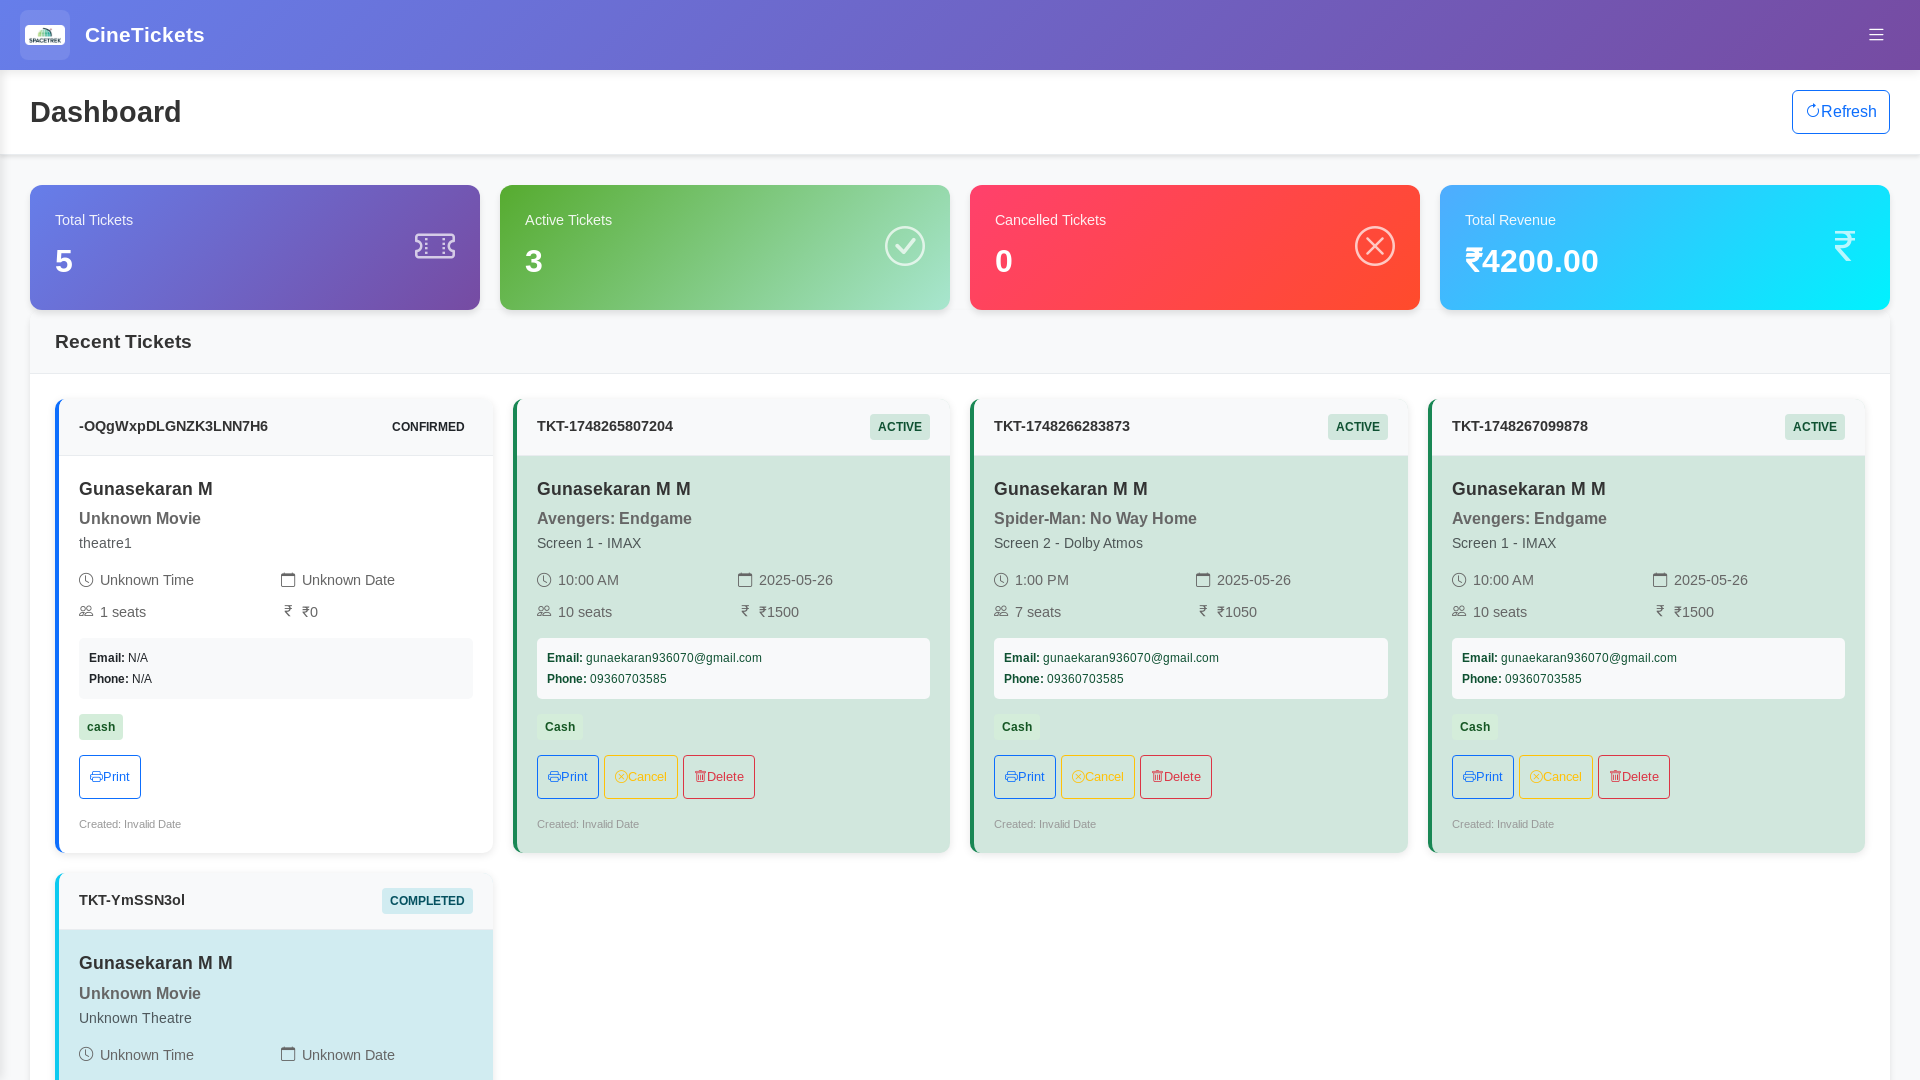The image size is (1920, 1080).
Task: Click the 7 seats label
Action: click(x=1038, y=612)
